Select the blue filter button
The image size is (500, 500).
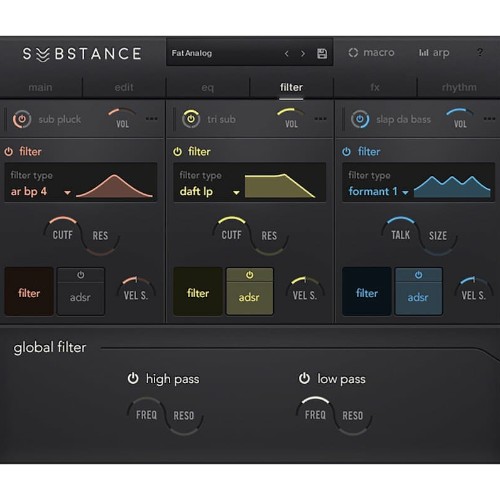[367, 292]
